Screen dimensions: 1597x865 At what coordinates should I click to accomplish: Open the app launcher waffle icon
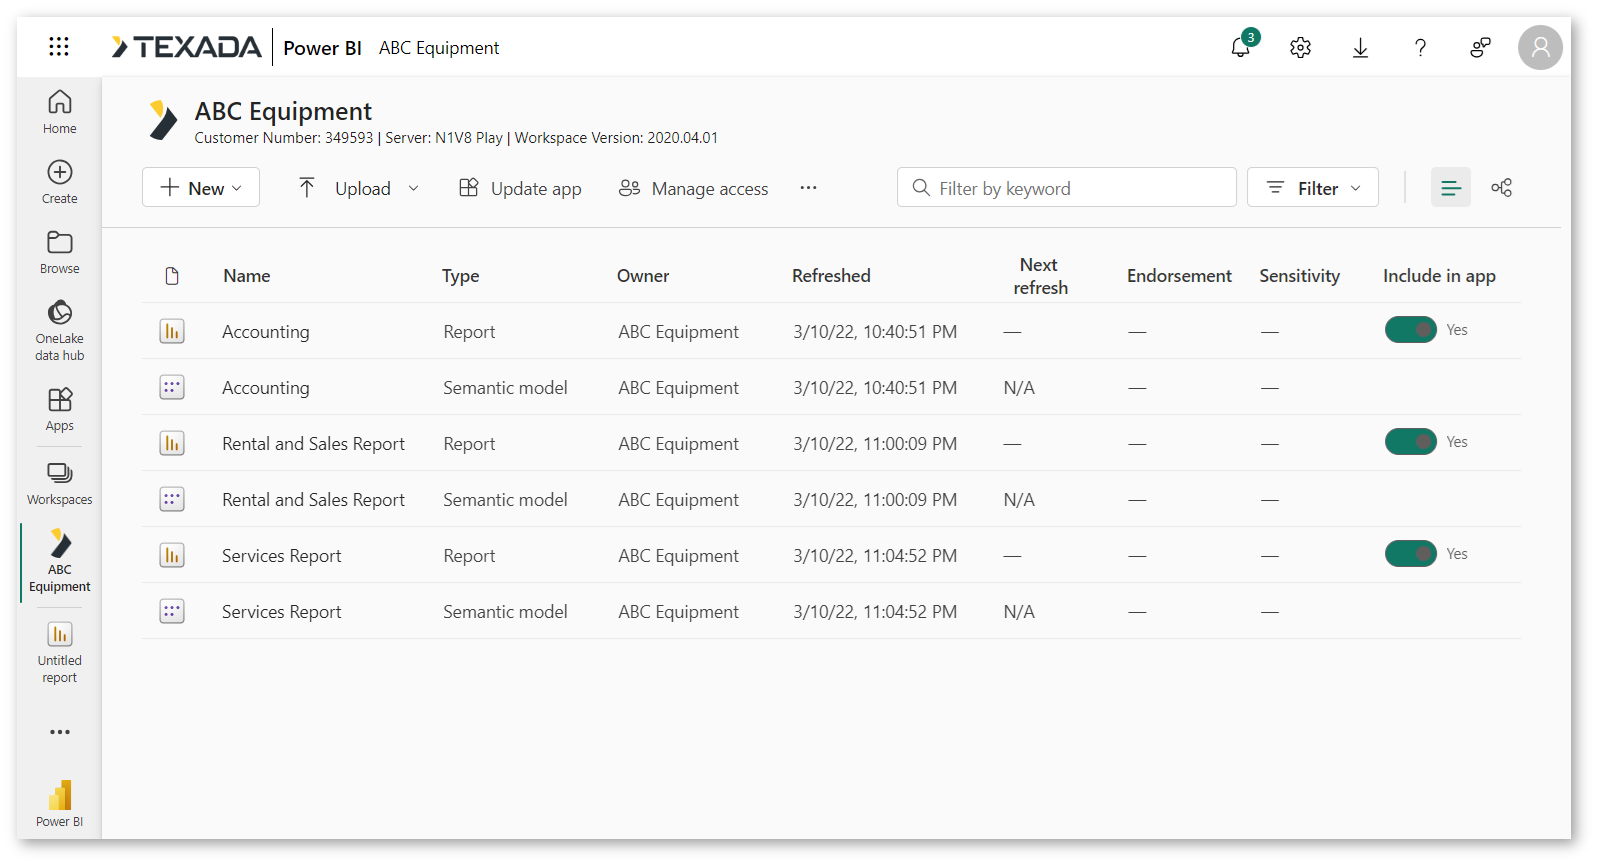pyautogui.click(x=59, y=47)
